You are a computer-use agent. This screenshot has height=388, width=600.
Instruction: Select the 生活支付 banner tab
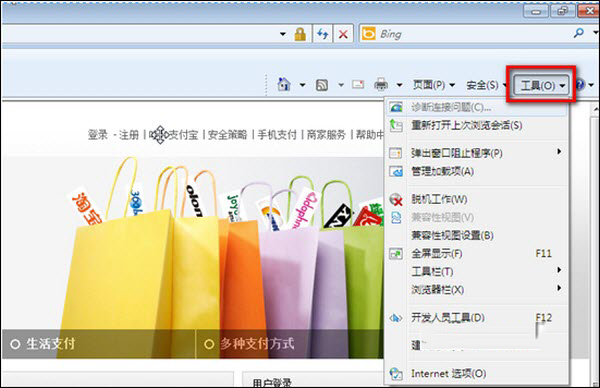[99, 344]
